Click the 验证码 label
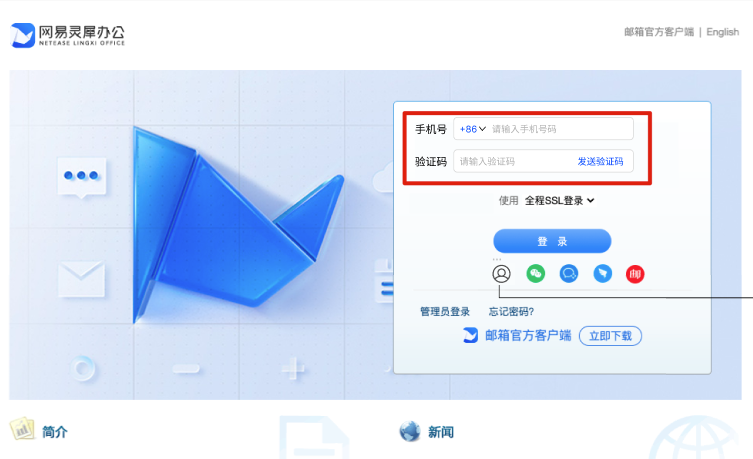This screenshot has height=459, width=753. [431, 161]
